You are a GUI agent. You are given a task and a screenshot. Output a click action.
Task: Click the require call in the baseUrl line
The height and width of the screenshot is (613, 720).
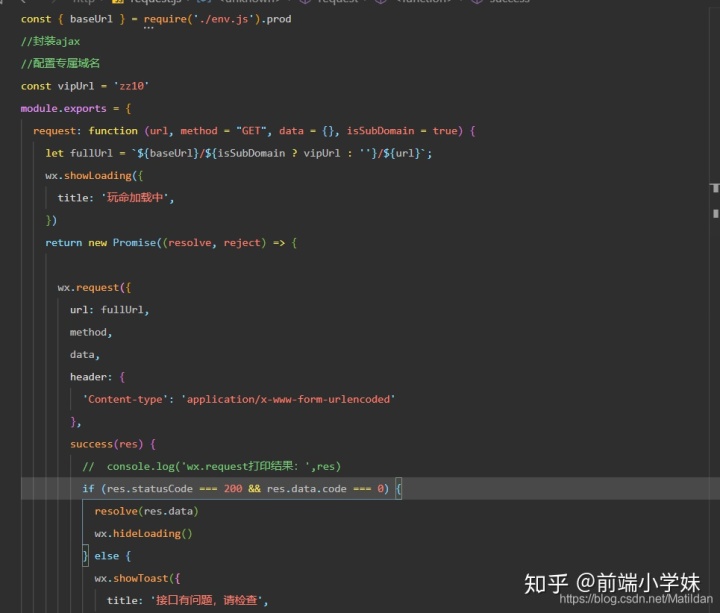(165, 19)
